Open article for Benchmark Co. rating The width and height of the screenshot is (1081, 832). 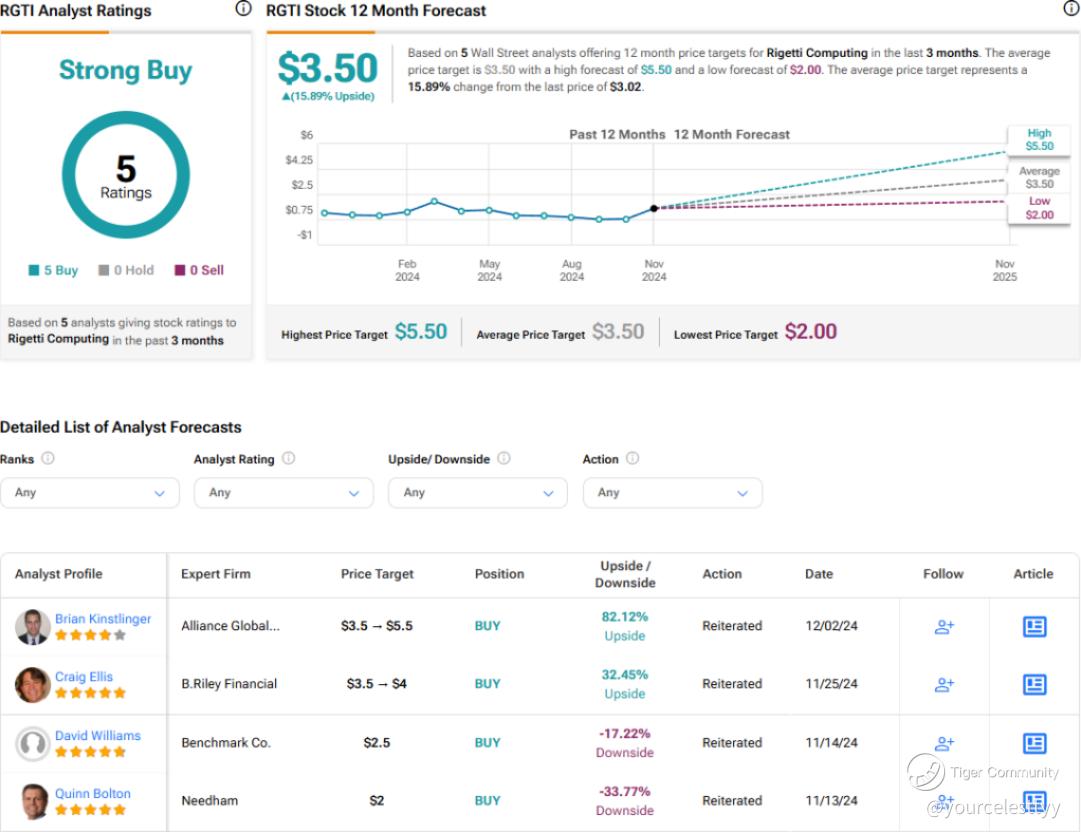click(x=1034, y=743)
